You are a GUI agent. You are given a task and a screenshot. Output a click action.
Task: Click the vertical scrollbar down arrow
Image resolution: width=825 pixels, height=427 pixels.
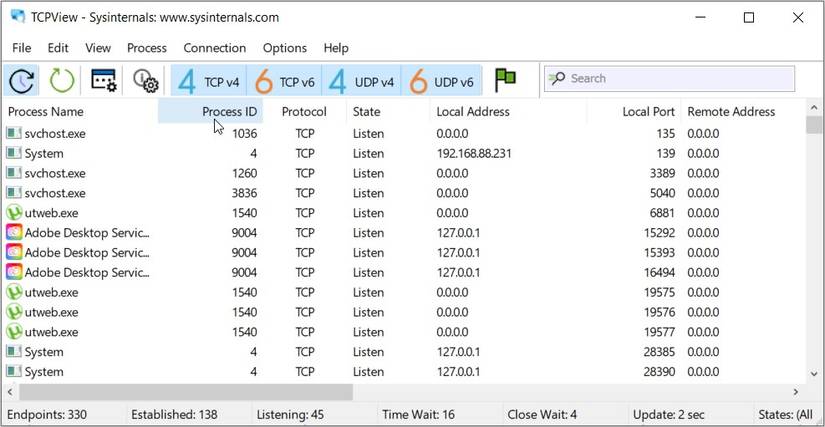coord(814,374)
